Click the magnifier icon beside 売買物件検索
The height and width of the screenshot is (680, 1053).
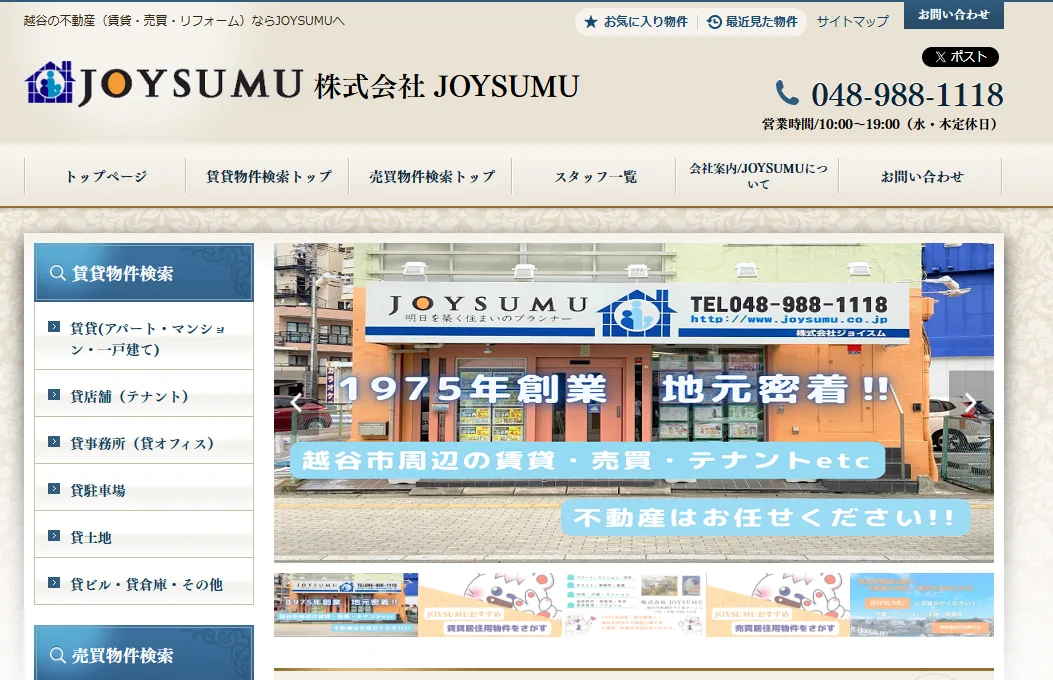[x=58, y=655]
